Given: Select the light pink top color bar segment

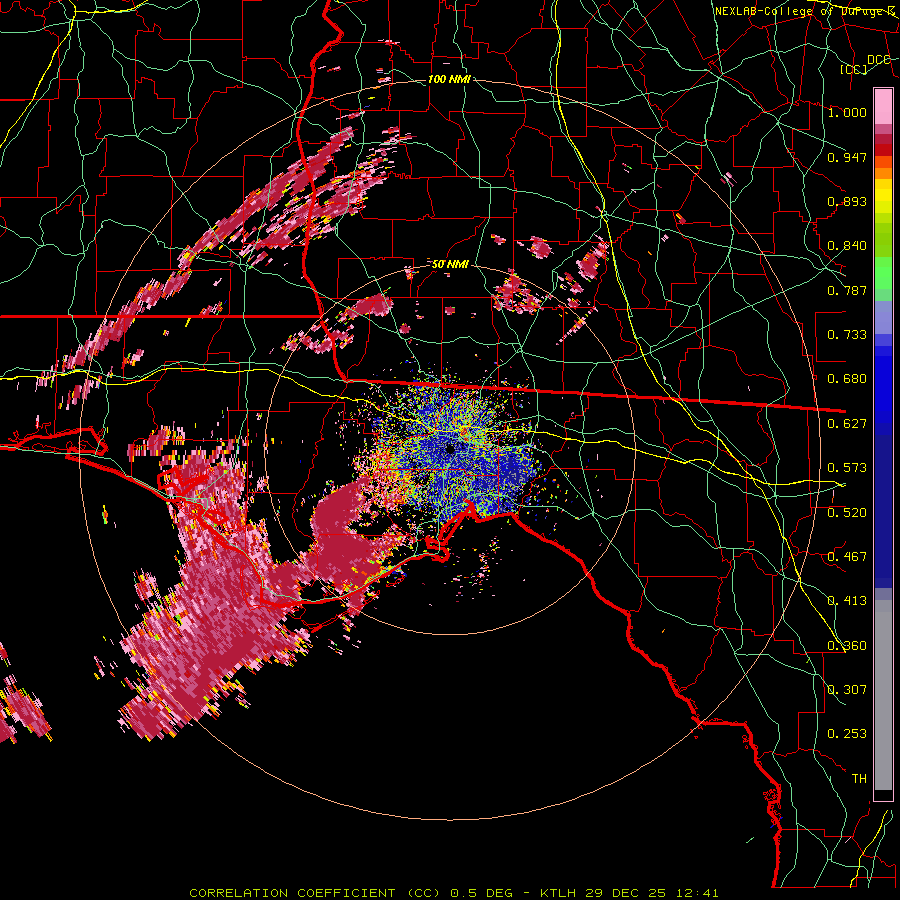Looking at the screenshot, I should [883, 106].
